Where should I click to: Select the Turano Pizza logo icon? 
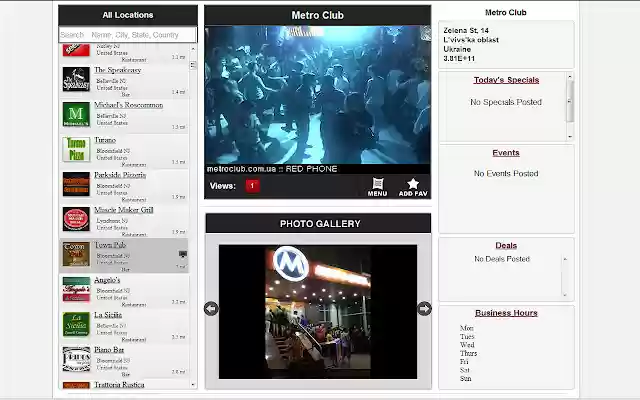point(76,150)
